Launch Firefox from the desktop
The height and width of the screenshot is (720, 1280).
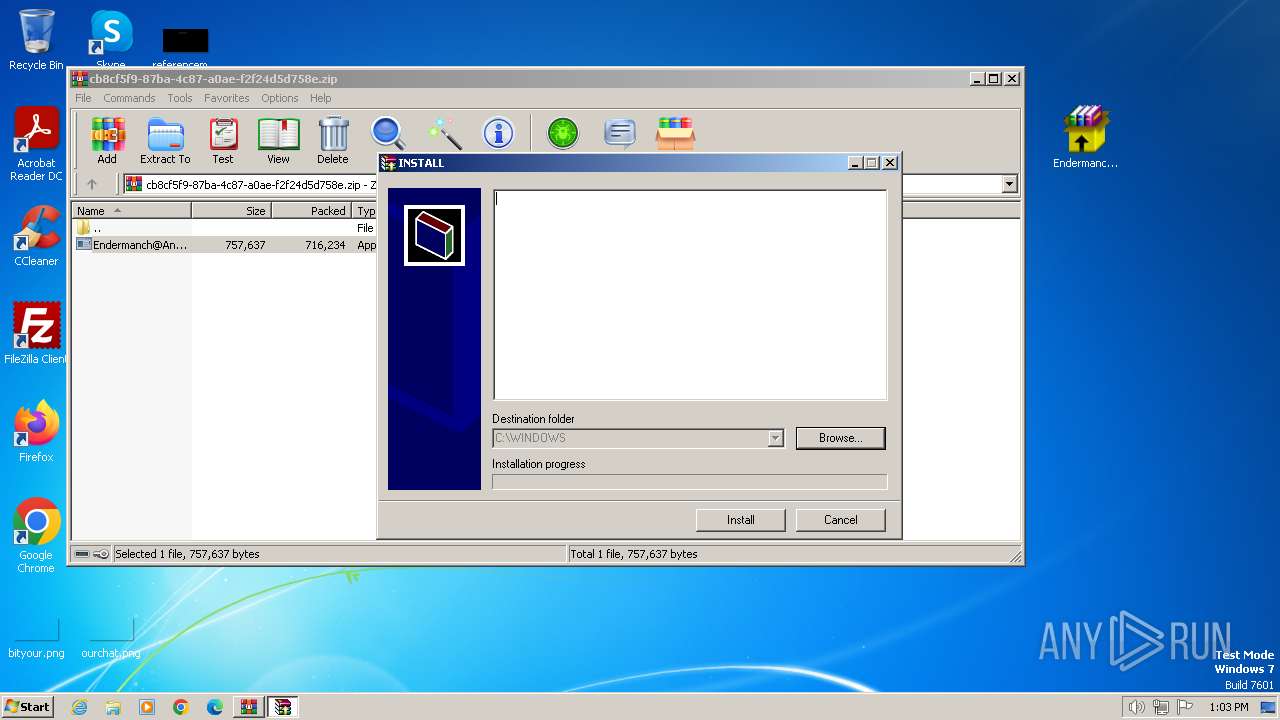point(36,431)
